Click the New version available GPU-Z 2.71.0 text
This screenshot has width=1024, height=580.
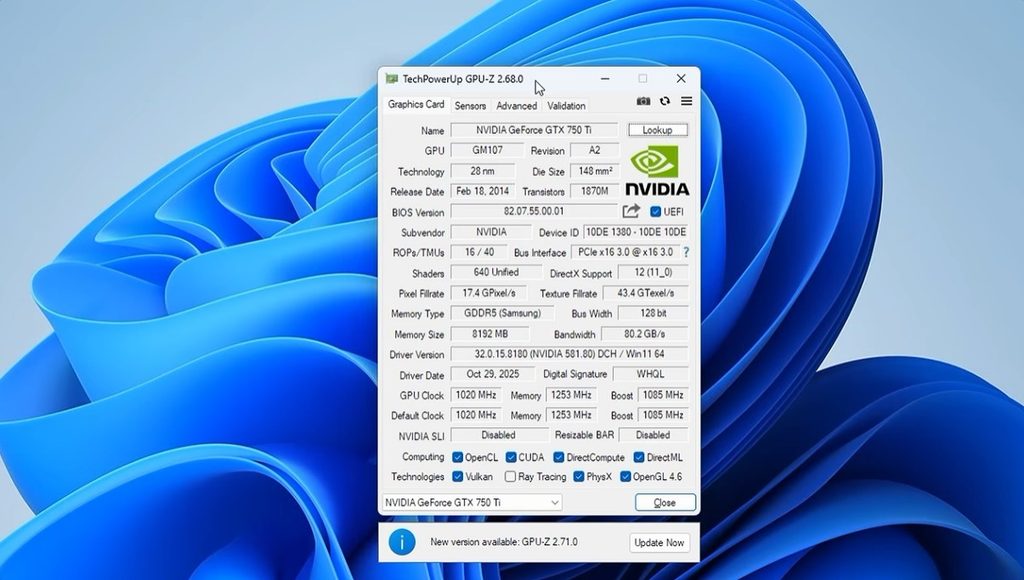click(x=504, y=542)
